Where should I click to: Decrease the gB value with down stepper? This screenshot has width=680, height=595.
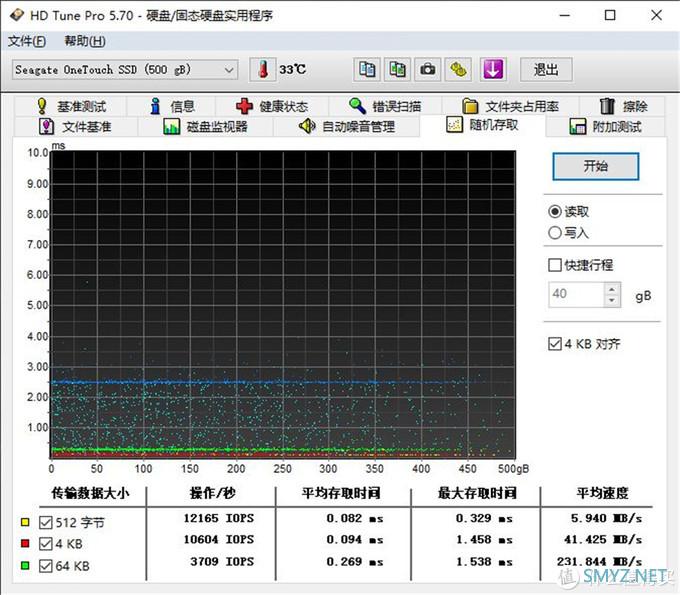tap(612, 301)
